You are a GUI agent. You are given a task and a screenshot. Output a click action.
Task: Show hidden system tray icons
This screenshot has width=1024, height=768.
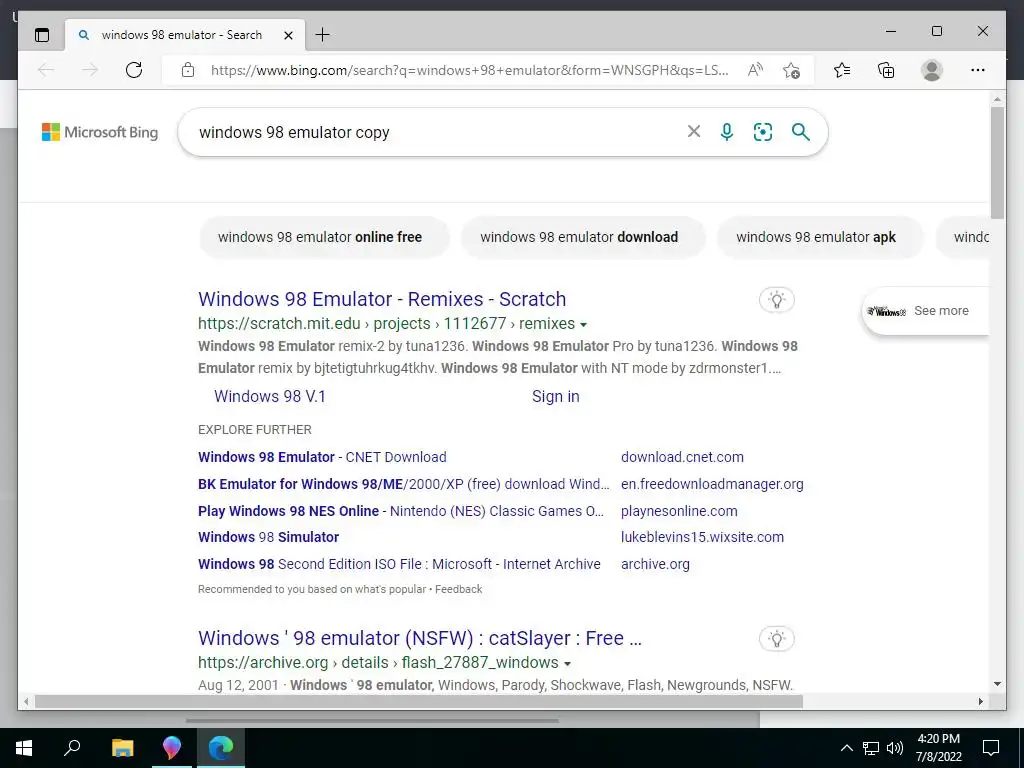tap(846, 748)
